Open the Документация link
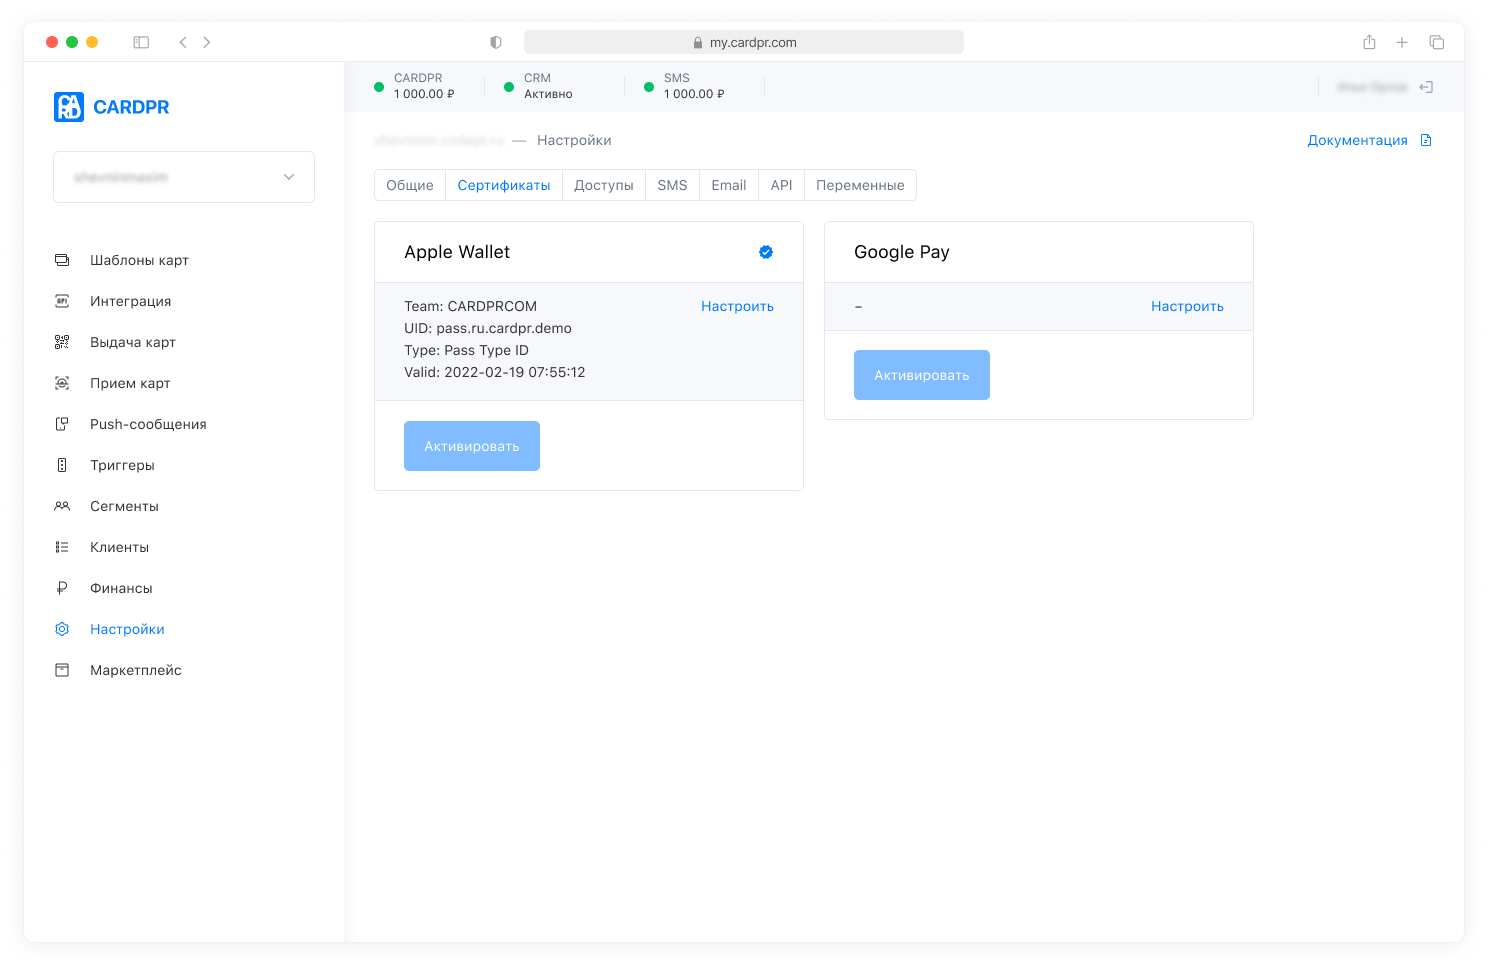 tap(1357, 140)
